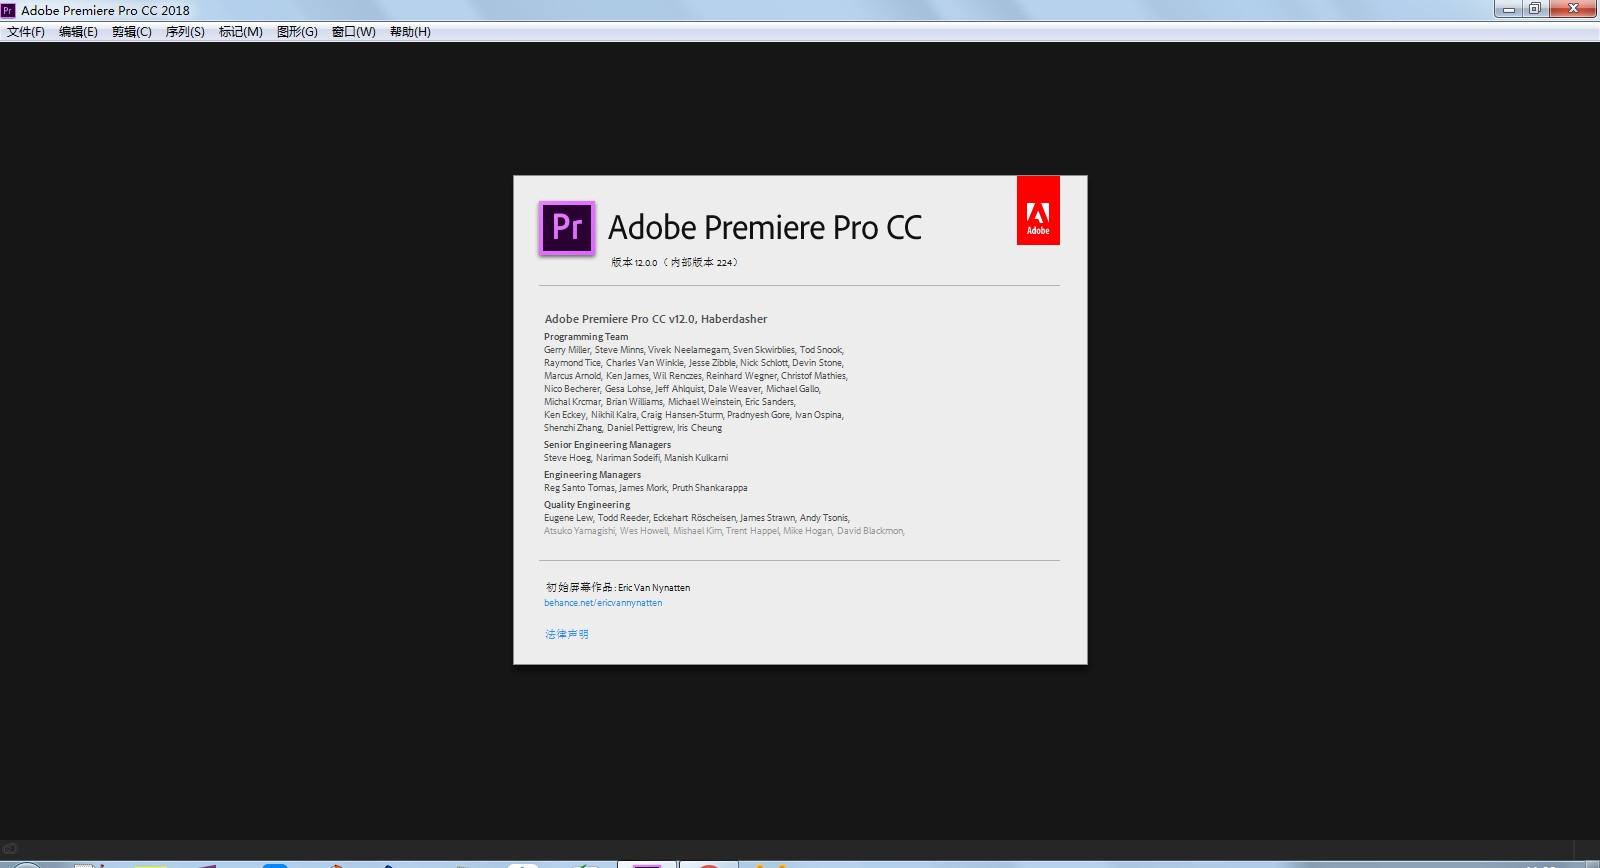Click the 'Quality Engineering' heading
Screen dimensions: 1600x868
pos(587,505)
